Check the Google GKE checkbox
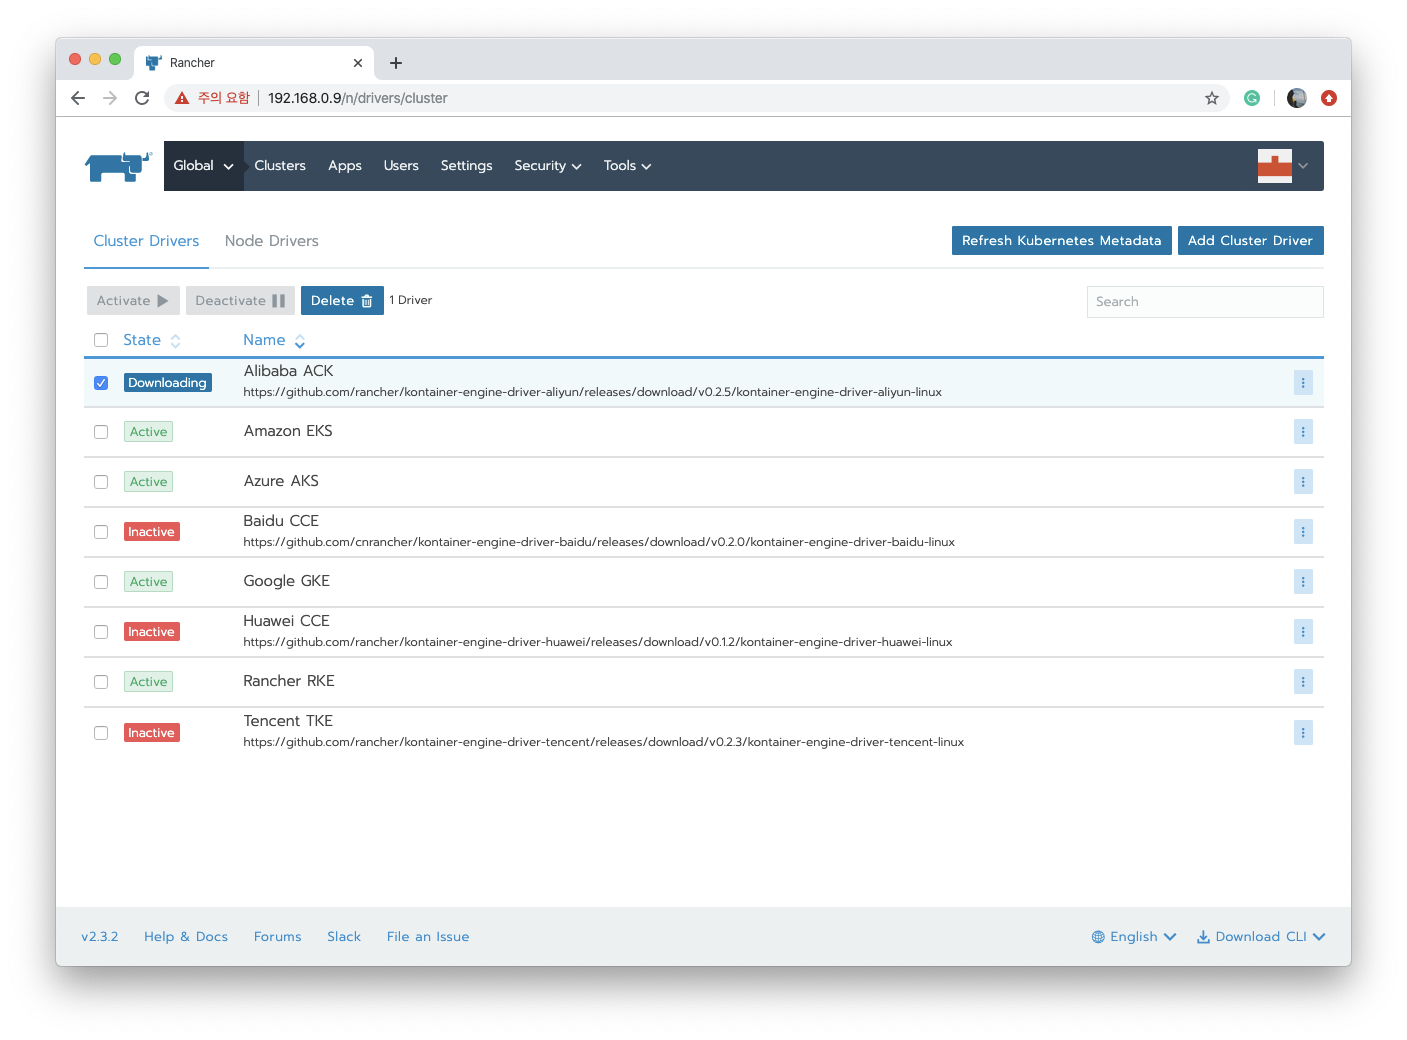Viewport: 1407px width, 1040px height. (x=101, y=582)
